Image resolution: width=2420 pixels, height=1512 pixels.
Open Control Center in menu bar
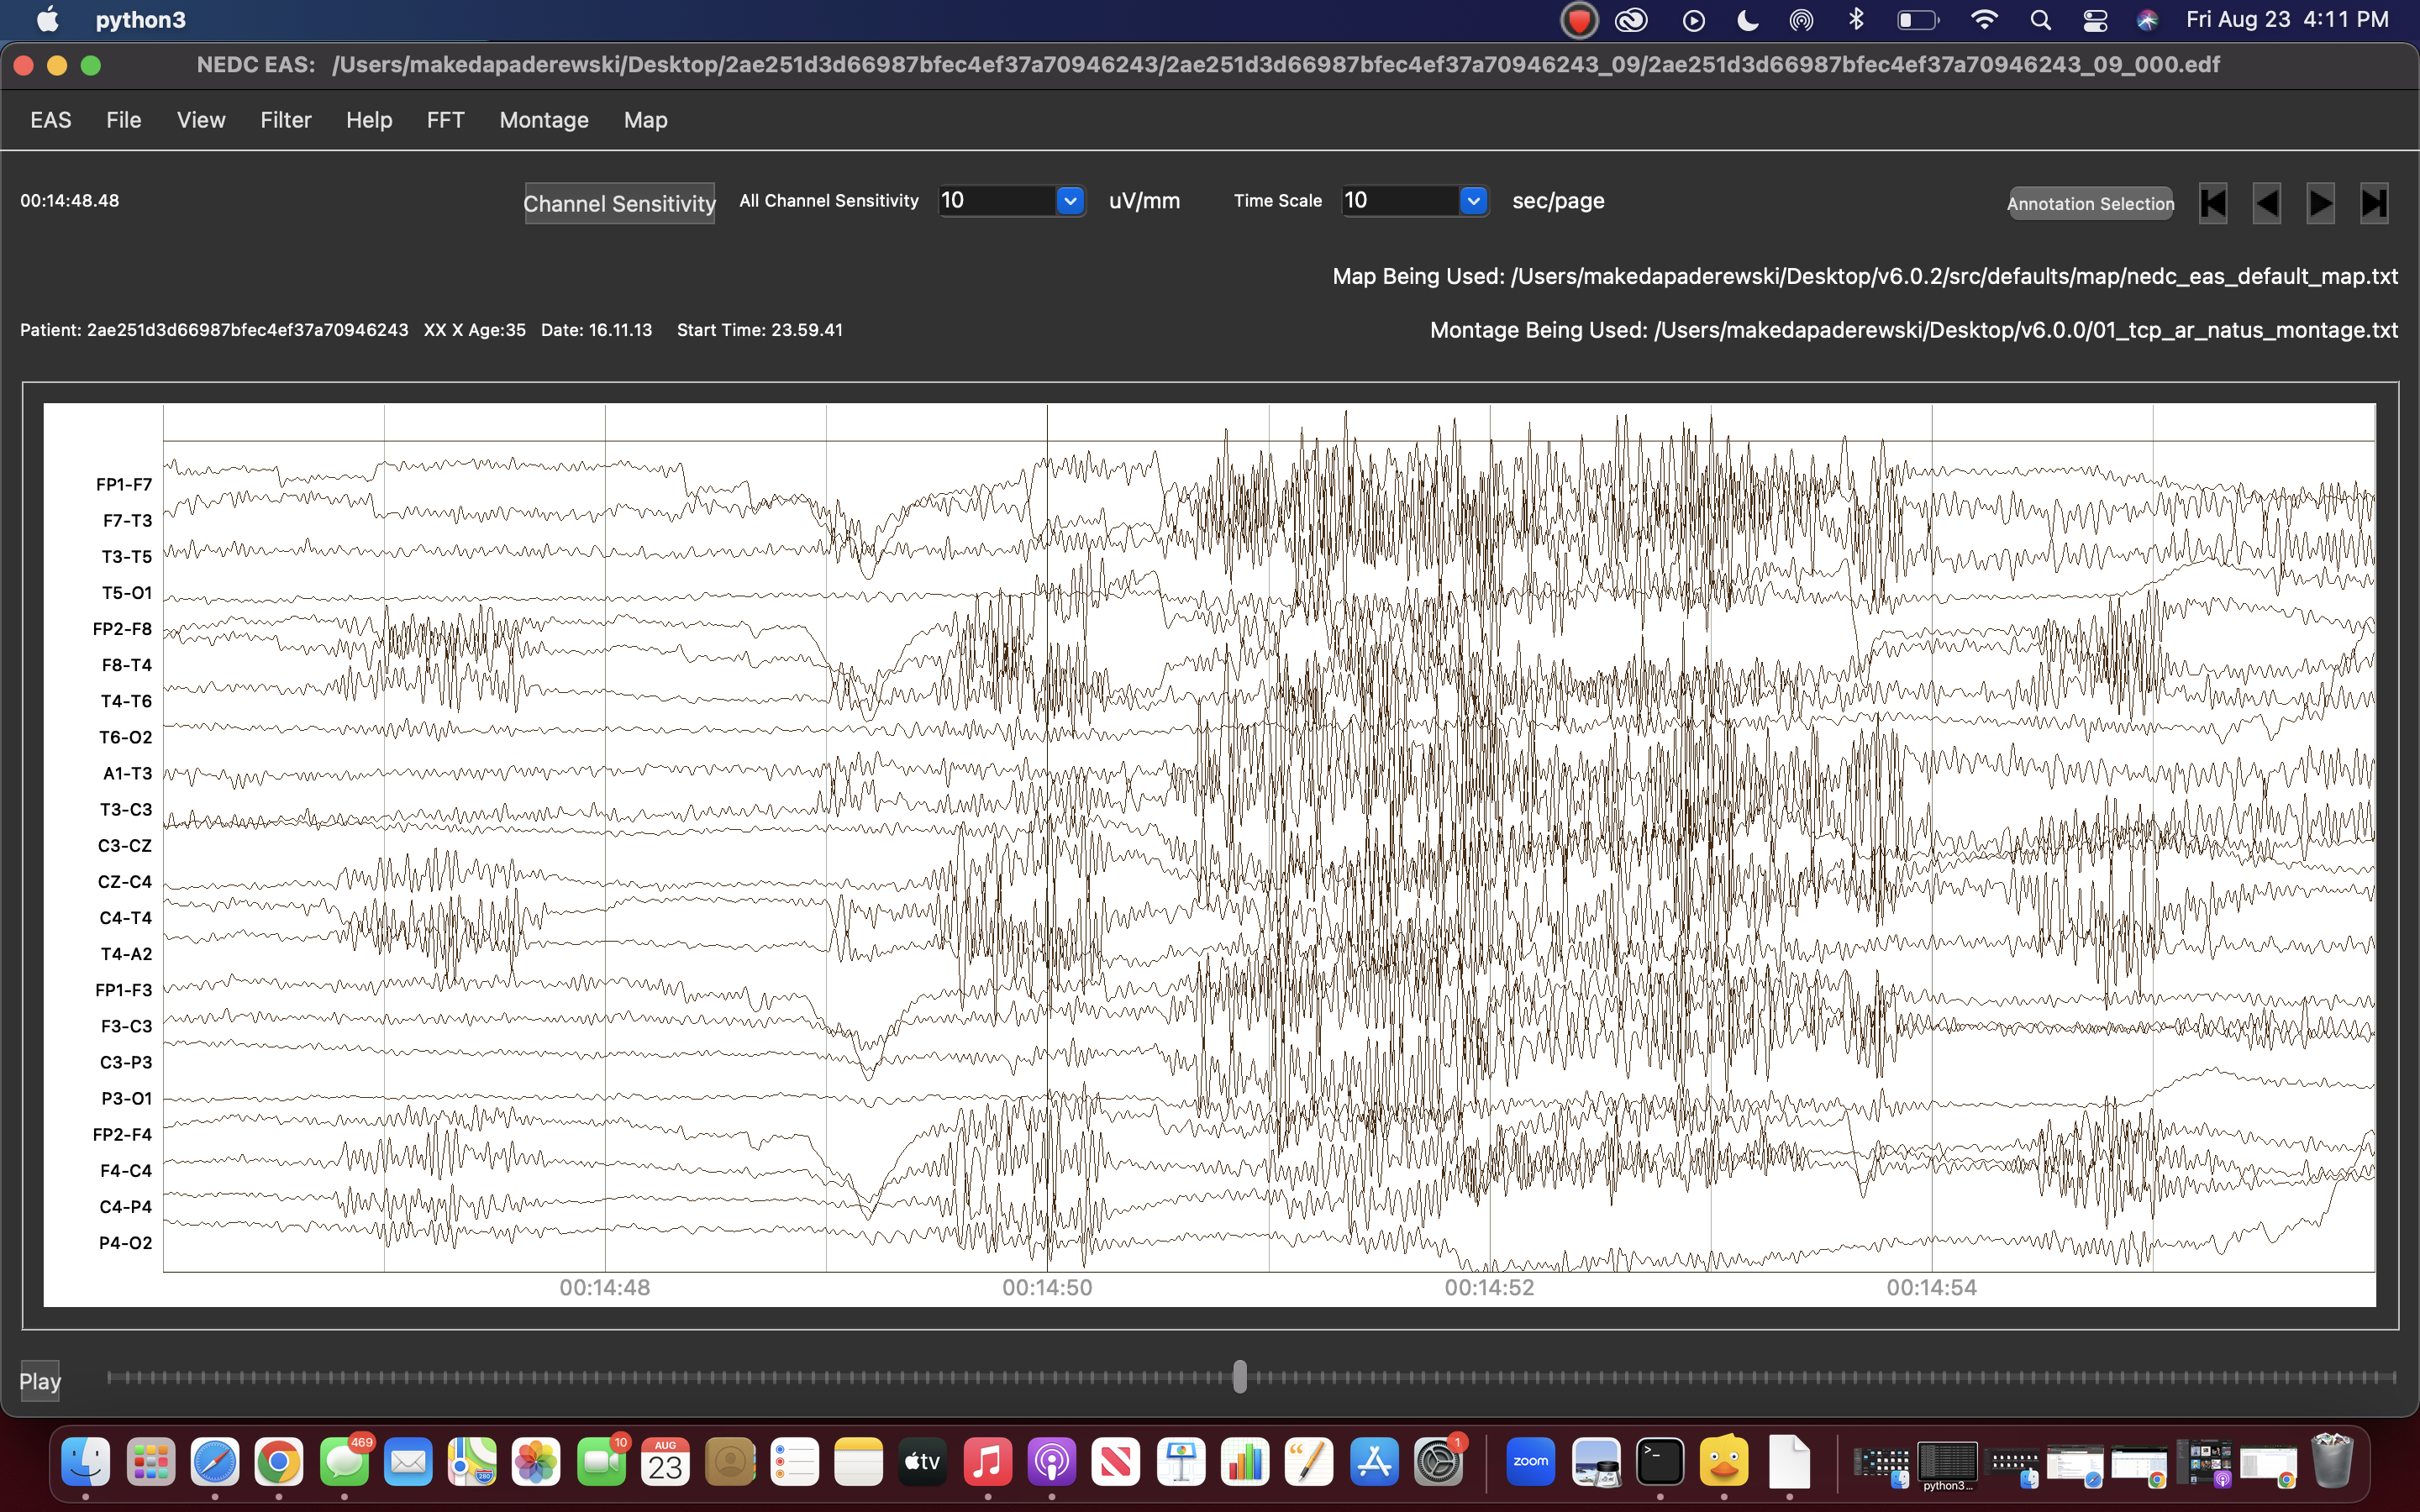[2094, 20]
